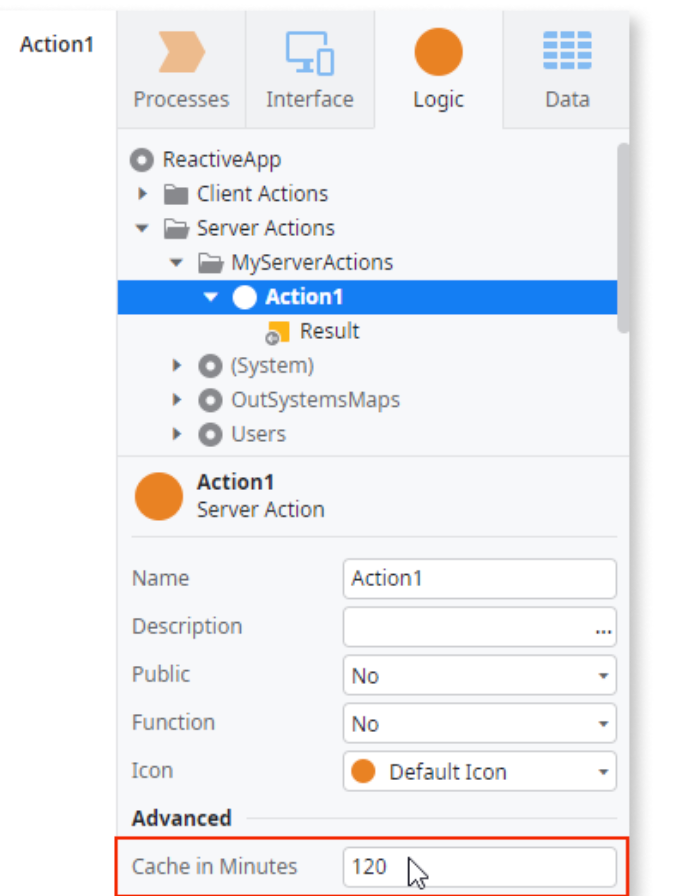The image size is (678, 896).
Task: Click the ReactiveApp module icon
Action: [142, 160]
